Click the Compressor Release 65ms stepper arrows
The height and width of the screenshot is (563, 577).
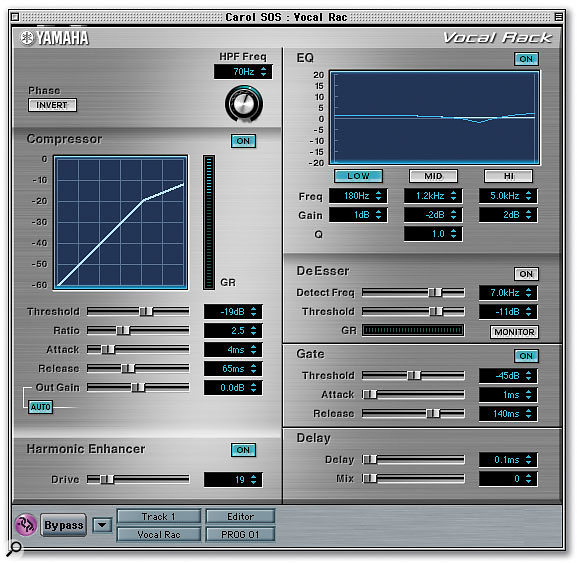254,368
